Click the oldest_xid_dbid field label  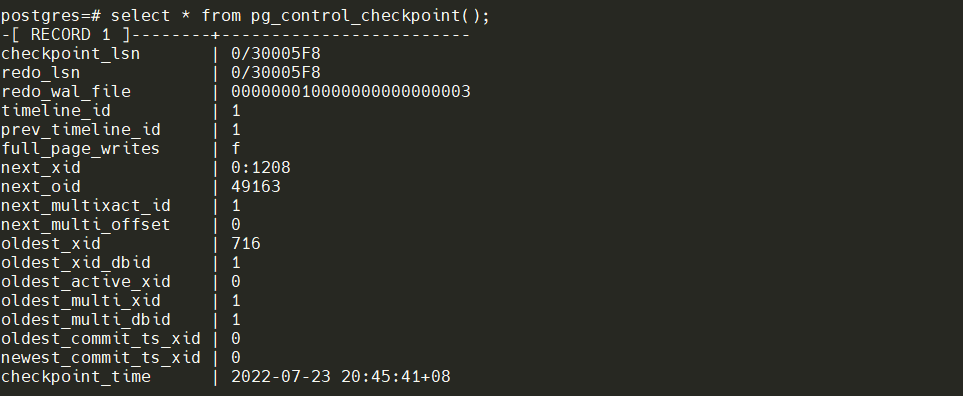[76, 263]
